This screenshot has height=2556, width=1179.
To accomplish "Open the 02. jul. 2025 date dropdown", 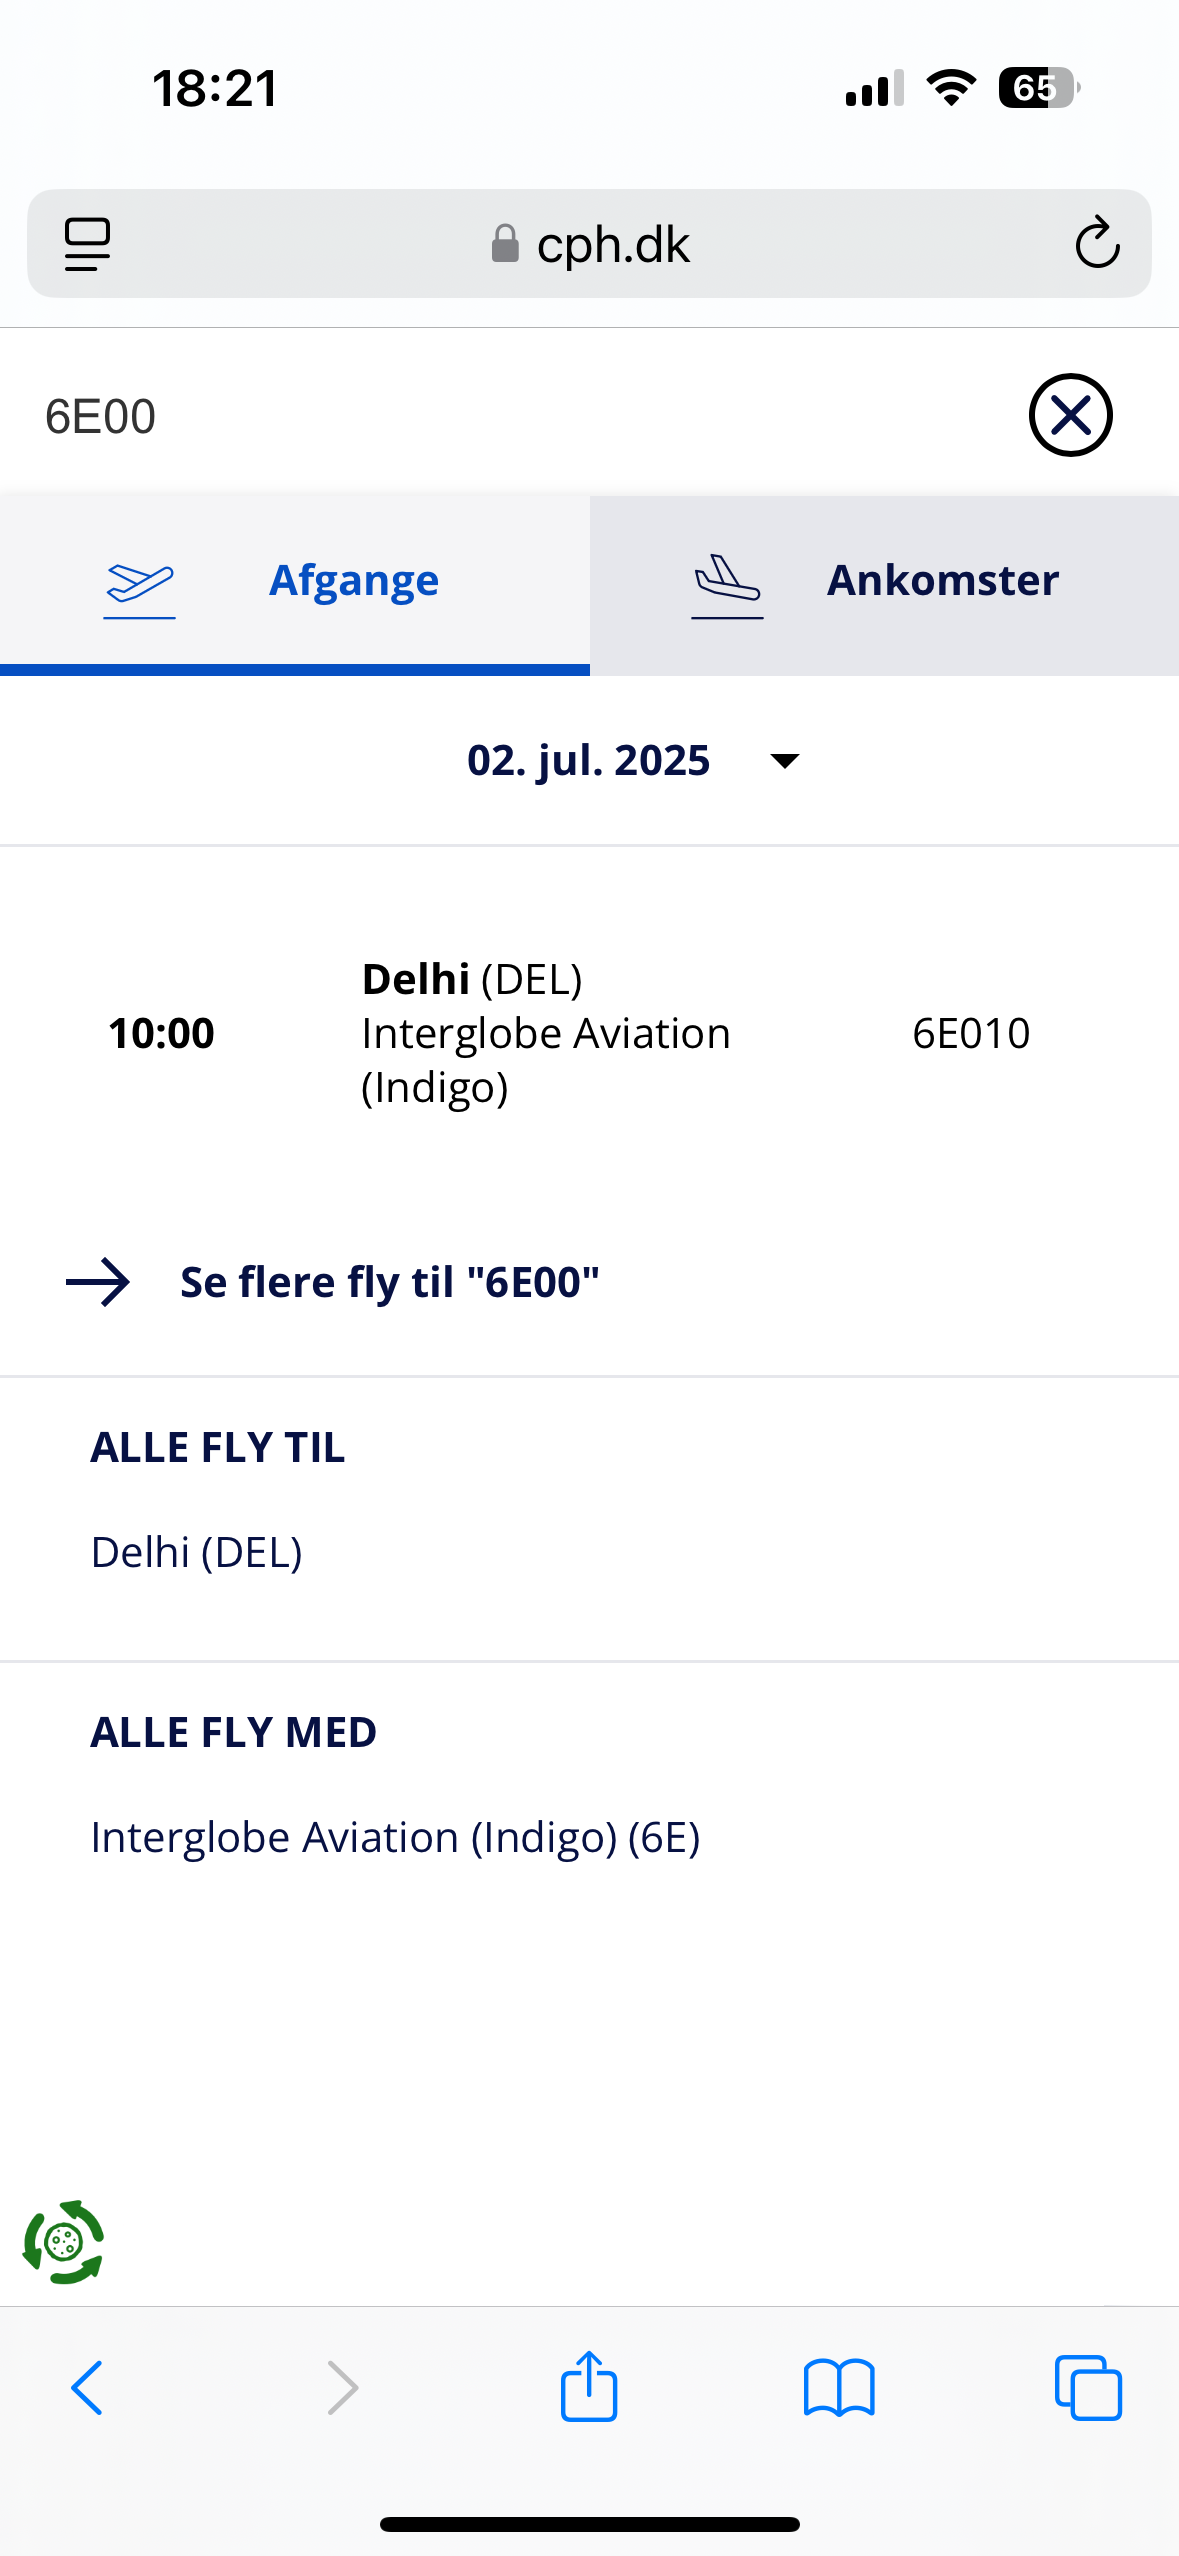I will click(589, 761).
